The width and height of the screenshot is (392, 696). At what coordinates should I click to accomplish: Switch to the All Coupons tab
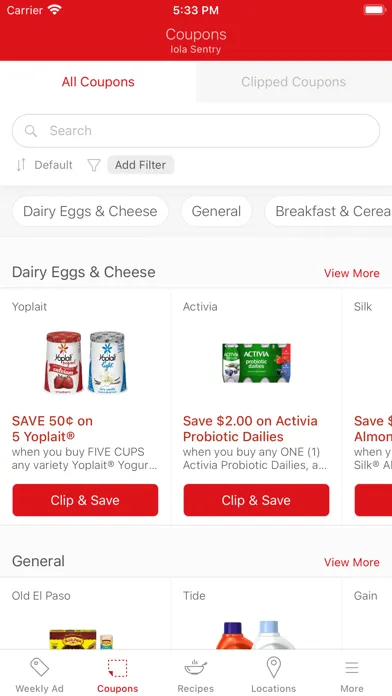click(98, 82)
